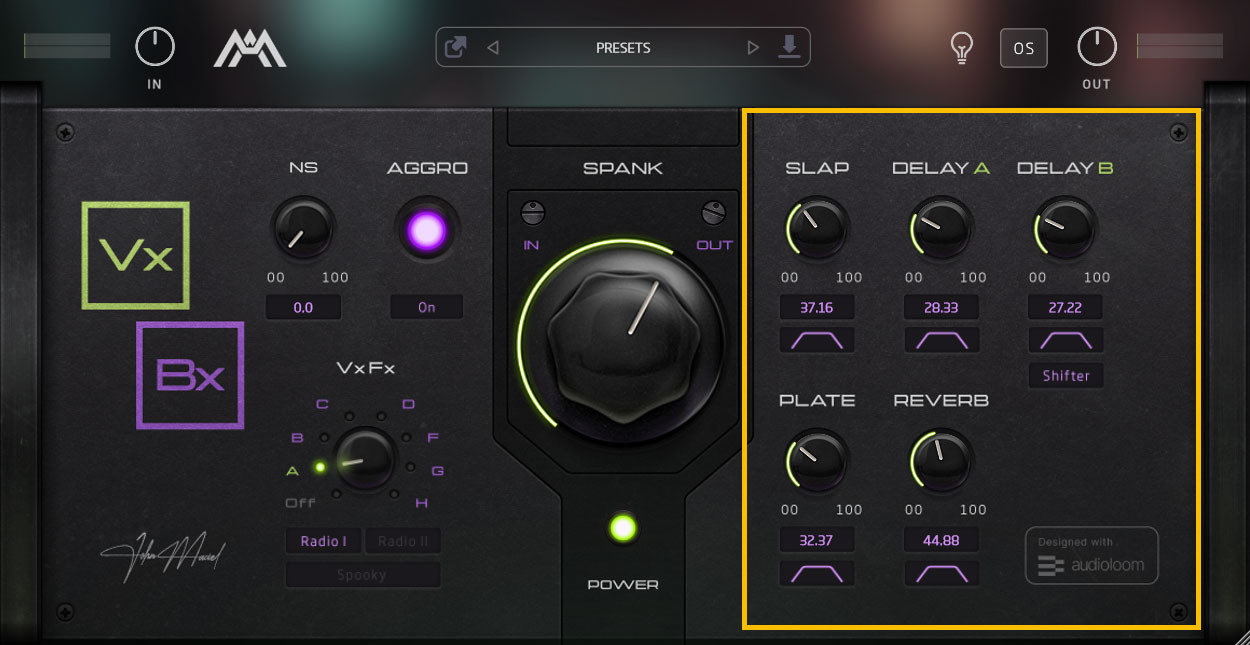Click the SLAP filter shape icon
The width and height of the screenshot is (1250, 645).
[x=817, y=340]
